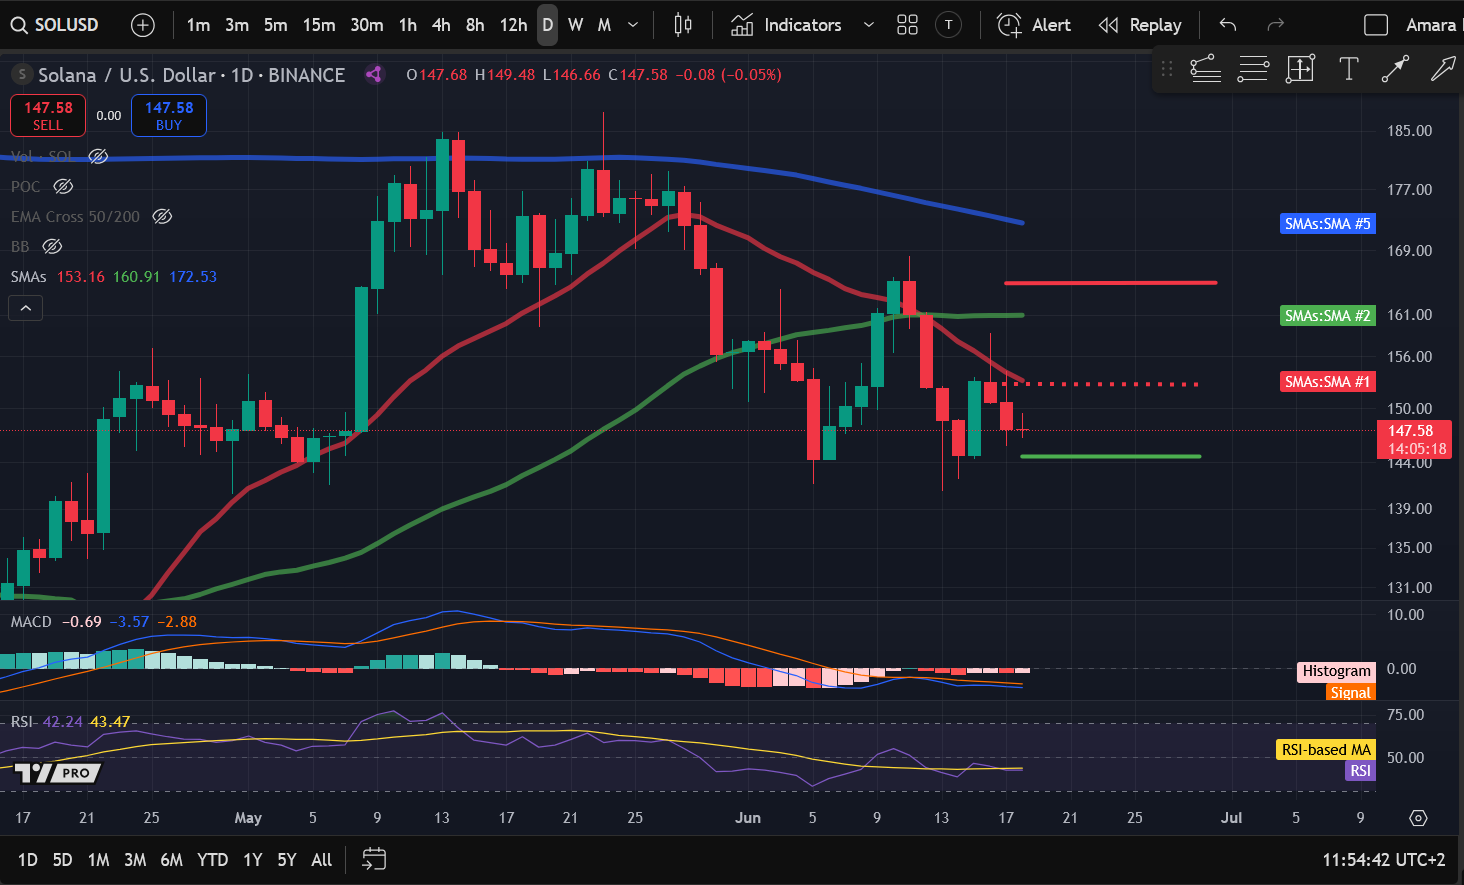Select the arrow marker drawing tool

(x=1395, y=69)
